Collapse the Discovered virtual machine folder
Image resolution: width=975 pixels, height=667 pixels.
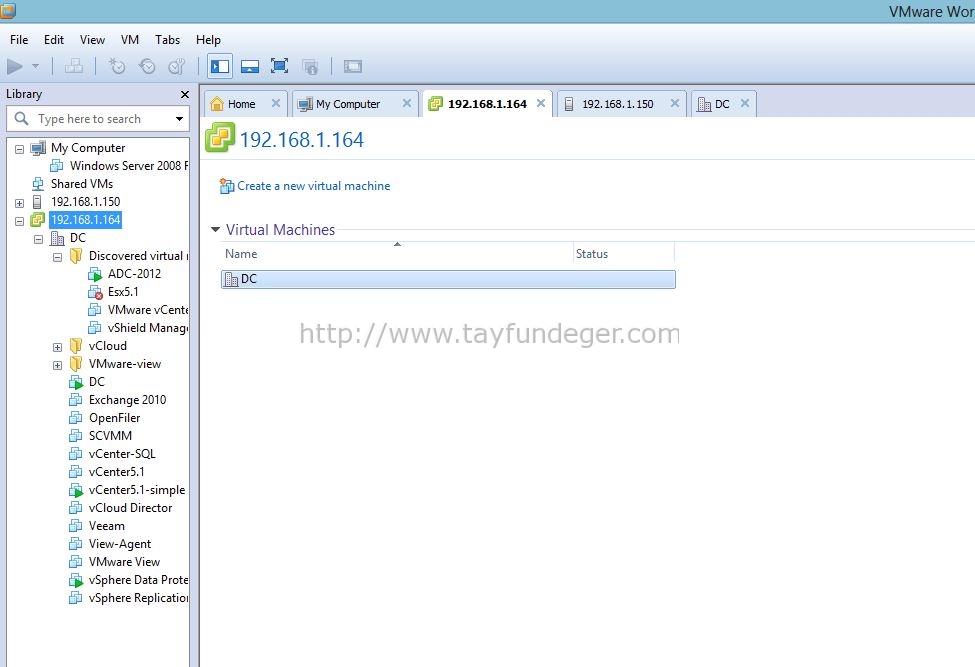pos(57,257)
